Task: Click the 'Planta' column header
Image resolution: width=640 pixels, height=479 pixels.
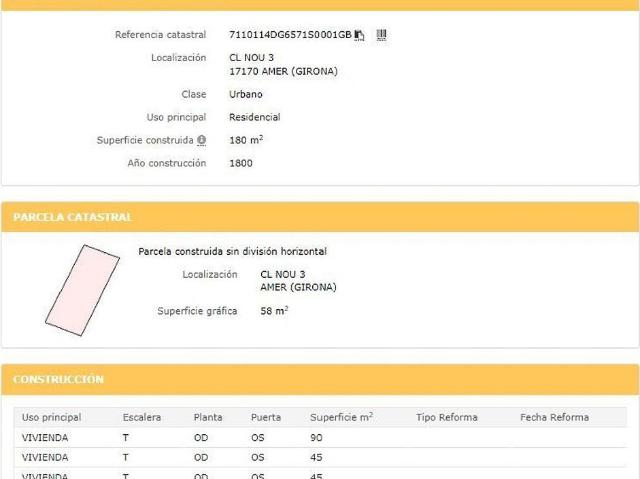Action: click(208, 417)
